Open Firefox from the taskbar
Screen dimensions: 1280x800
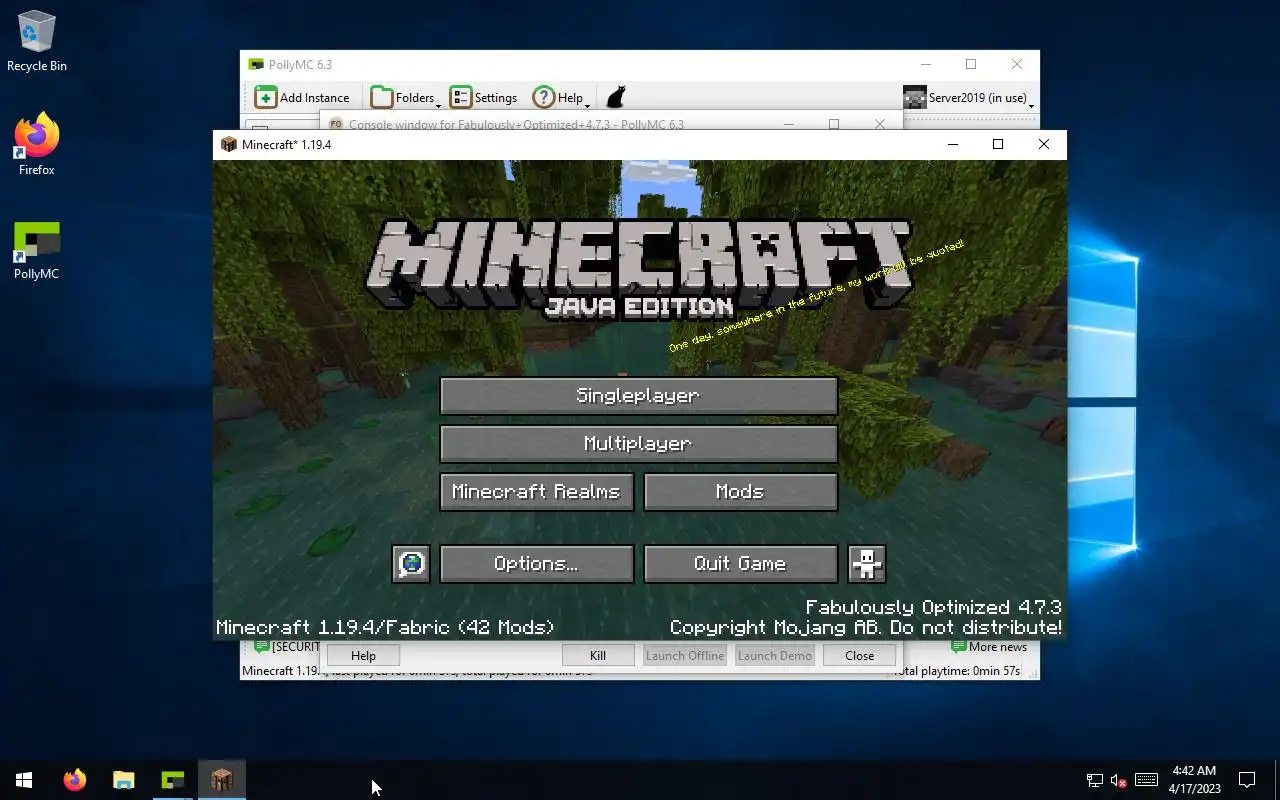[x=75, y=780]
